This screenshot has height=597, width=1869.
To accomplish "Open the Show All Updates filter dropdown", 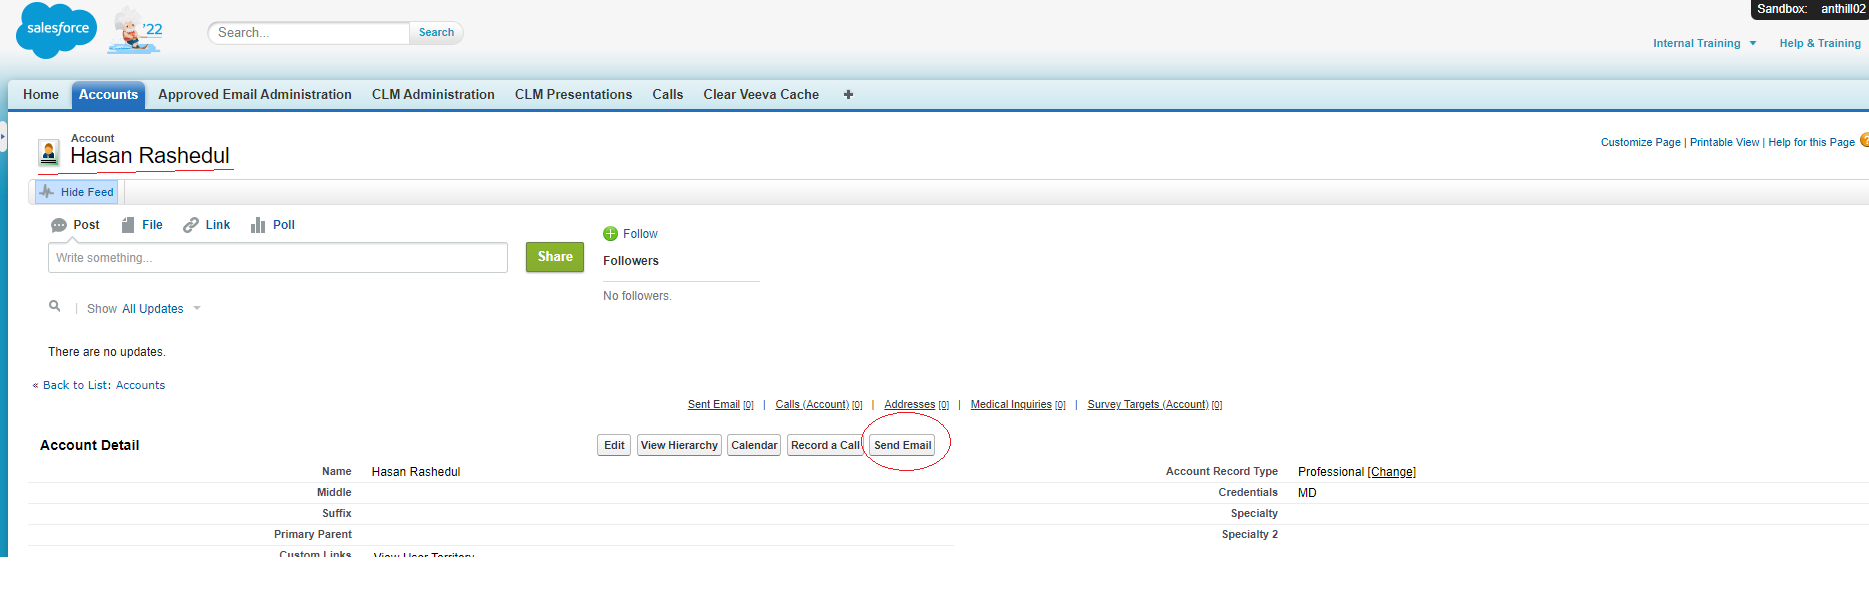I will (196, 309).
